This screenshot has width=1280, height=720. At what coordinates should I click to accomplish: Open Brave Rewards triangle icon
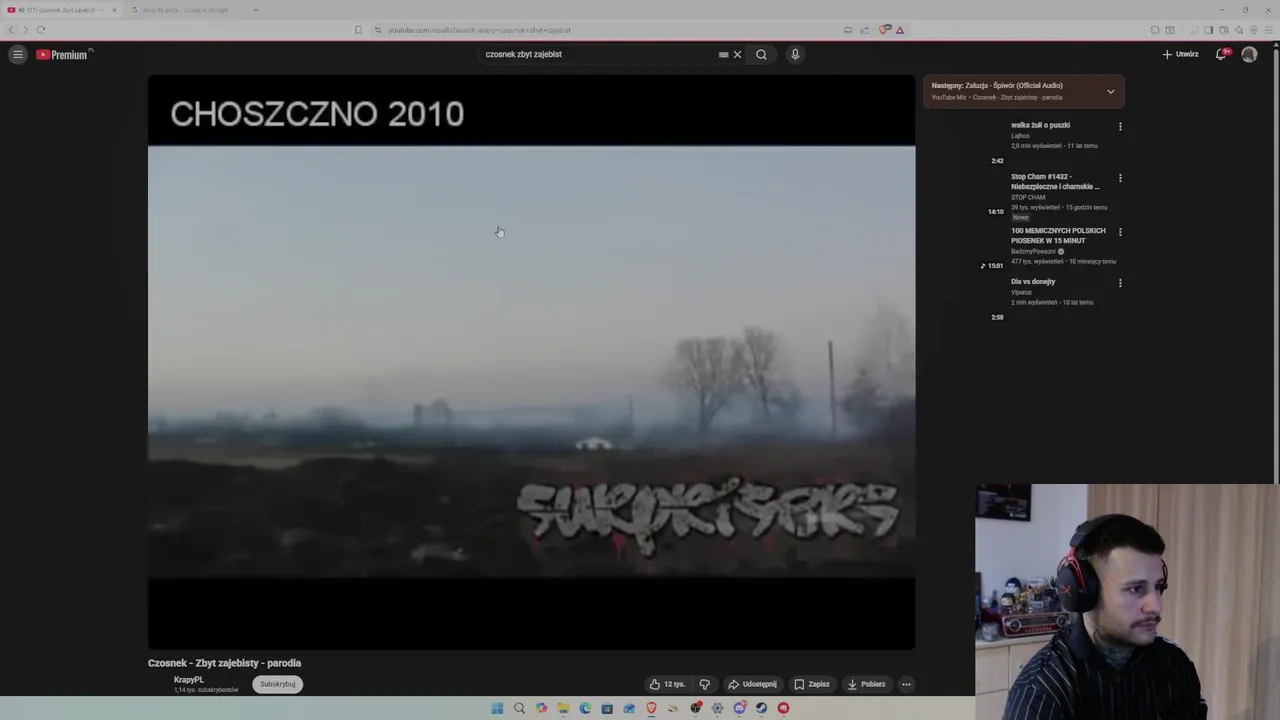click(900, 30)
